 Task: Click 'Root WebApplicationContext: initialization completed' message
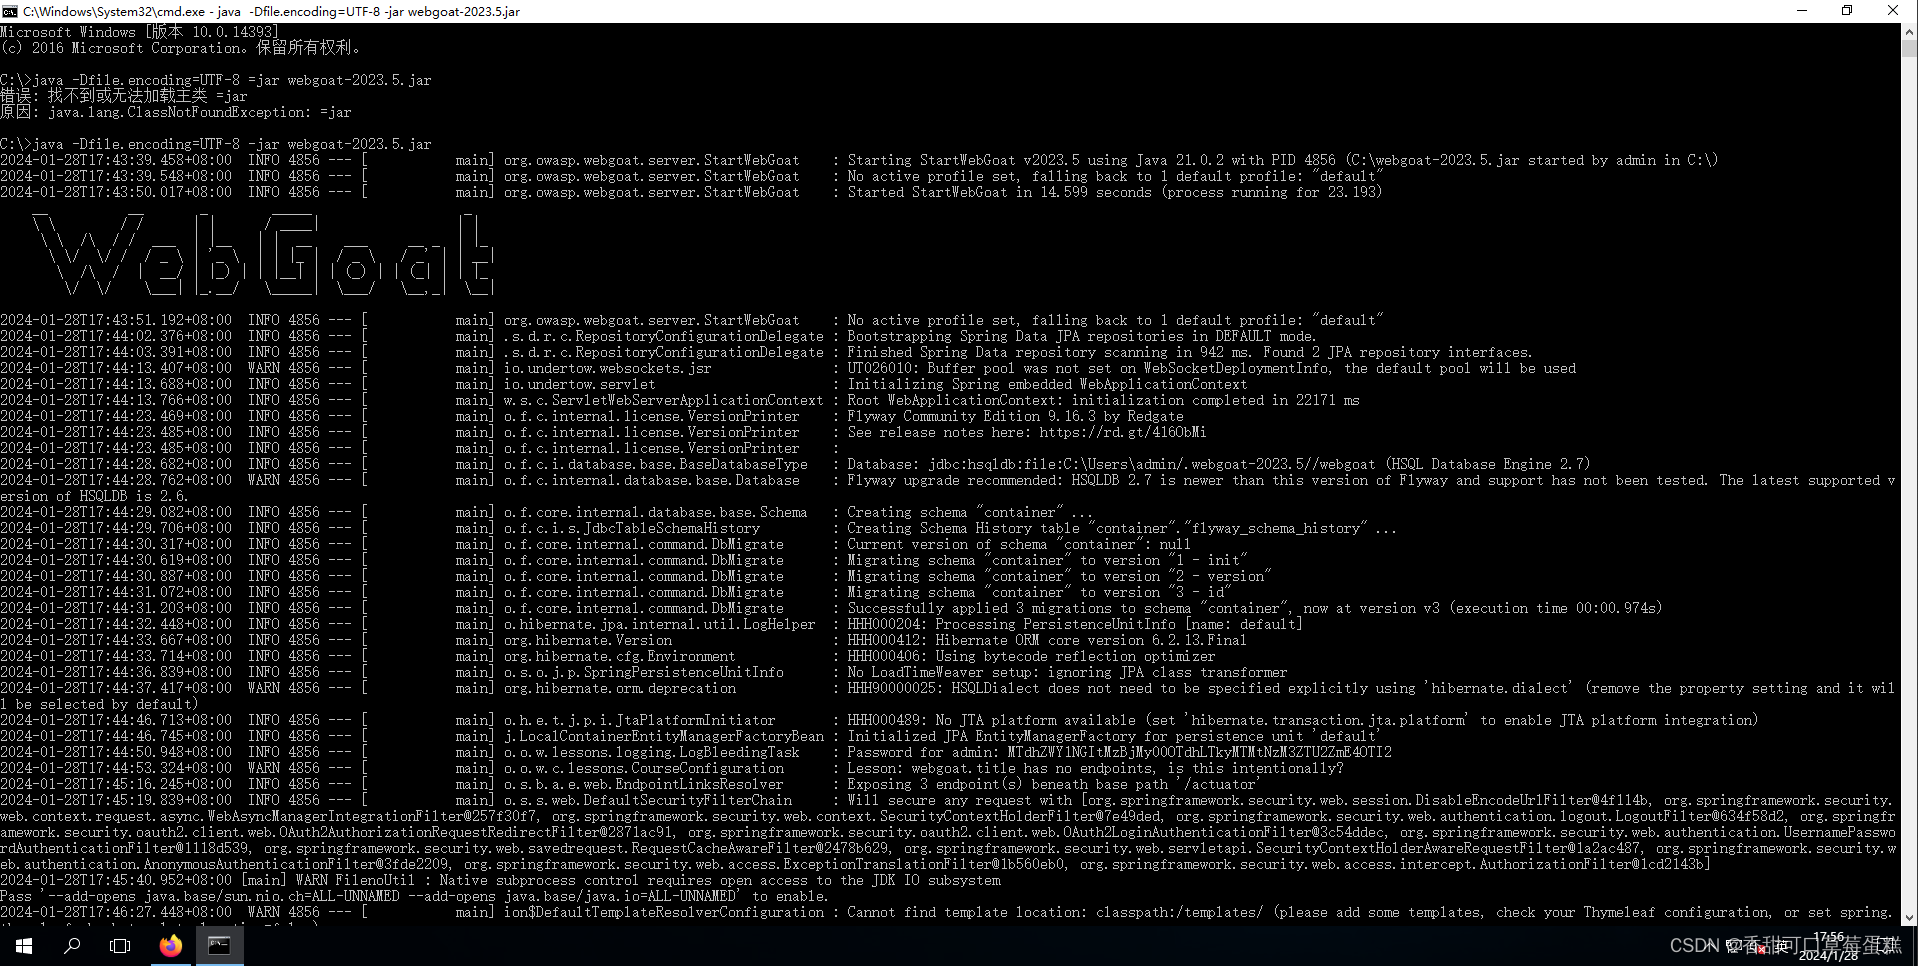tap(1103, 400)
